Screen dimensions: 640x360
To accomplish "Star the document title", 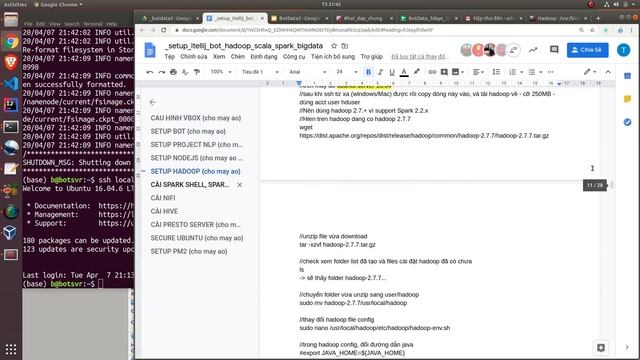I will point(334,46).
